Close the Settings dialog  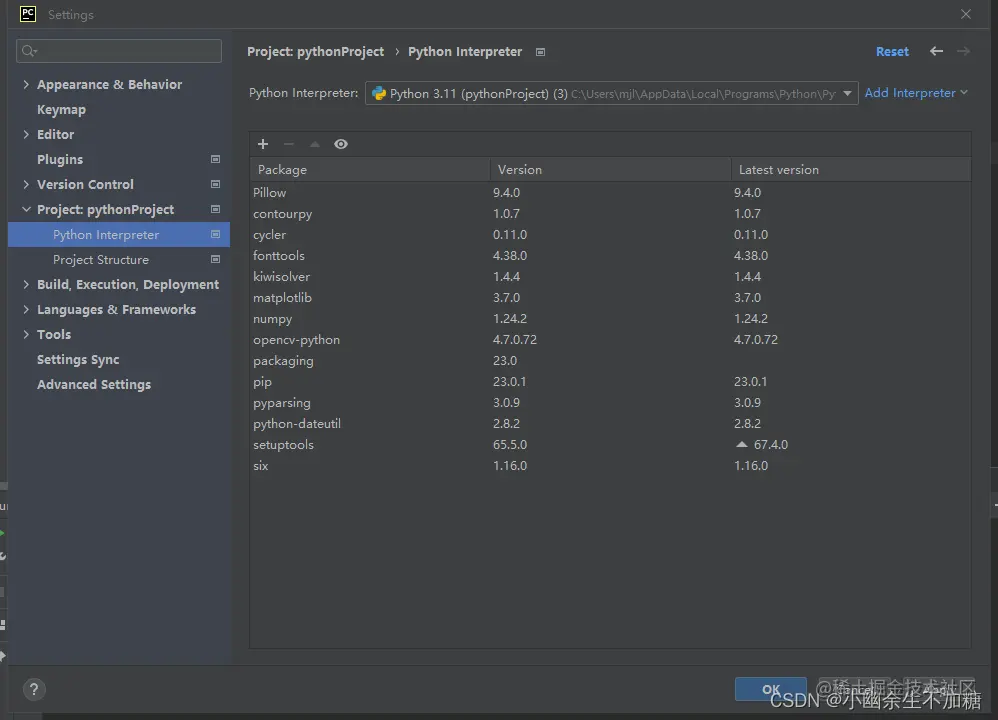(966, 14)
